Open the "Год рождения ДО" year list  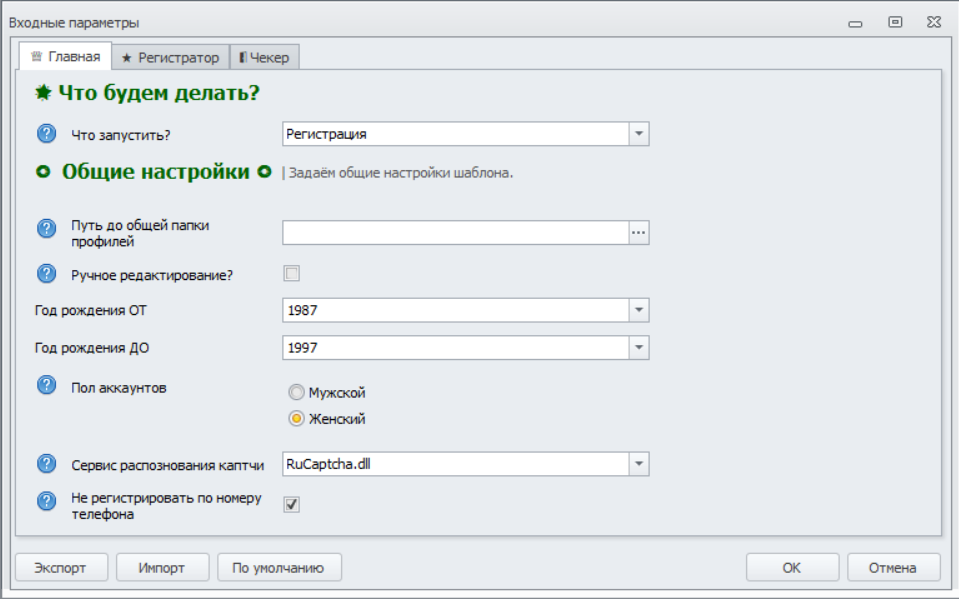(x=639, y=348)
